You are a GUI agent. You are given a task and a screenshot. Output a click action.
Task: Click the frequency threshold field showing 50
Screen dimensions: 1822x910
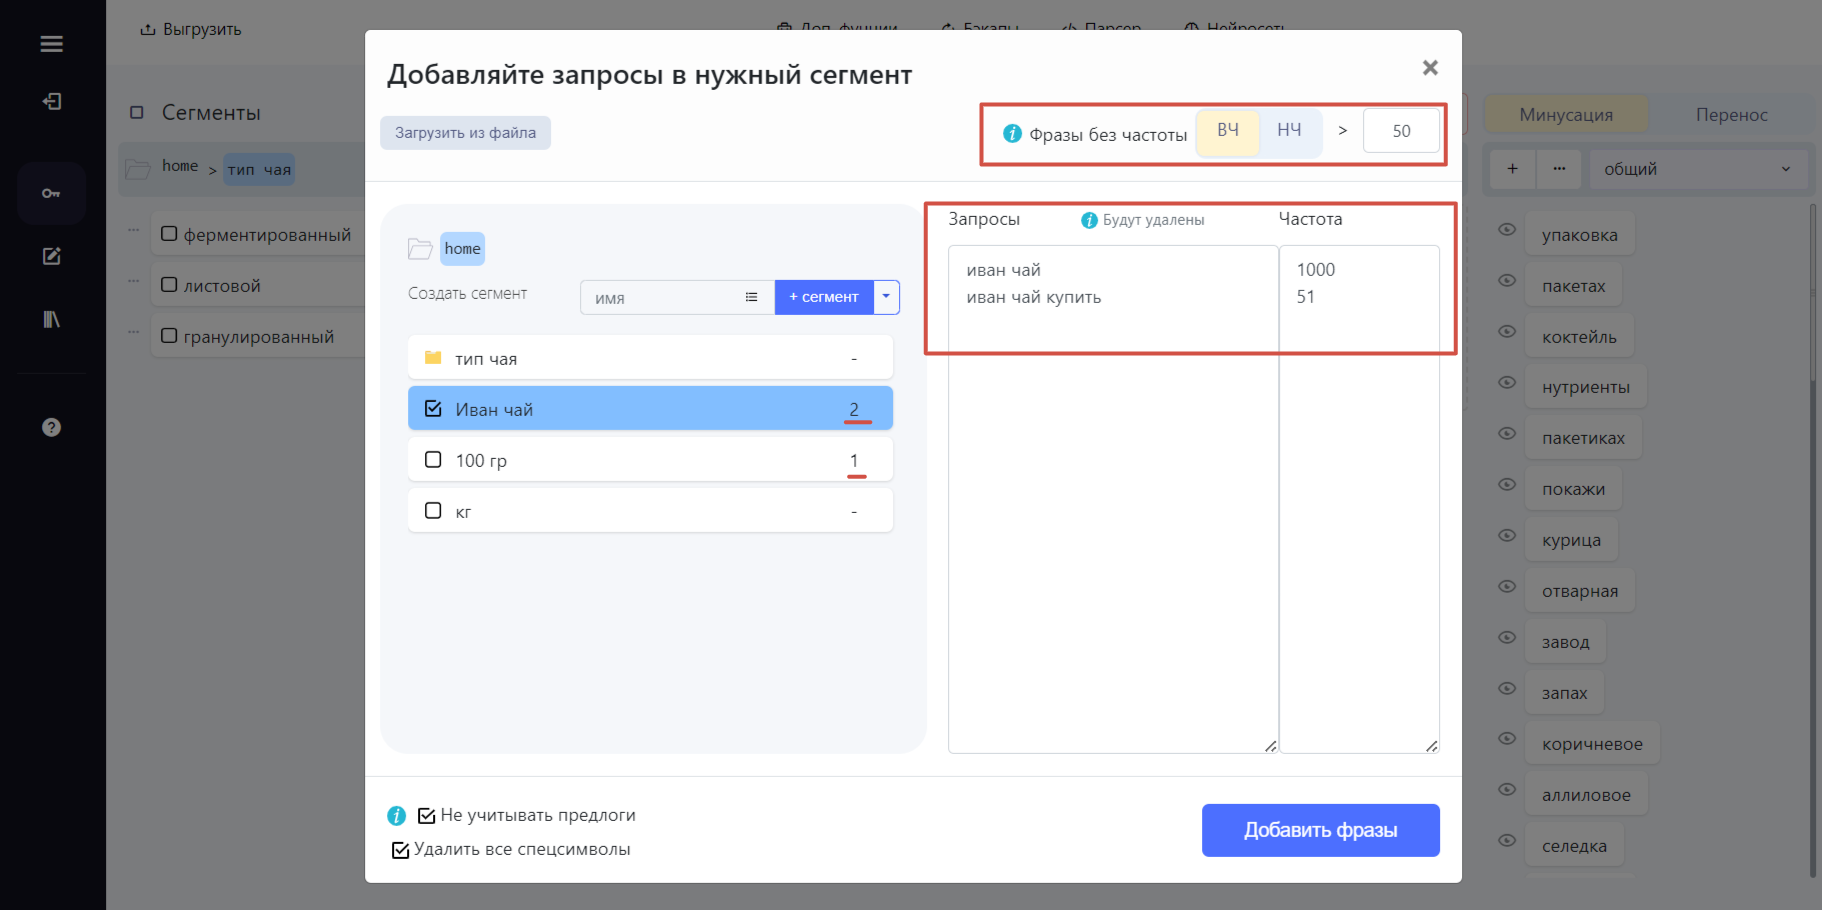click(x=1401, y=131)
